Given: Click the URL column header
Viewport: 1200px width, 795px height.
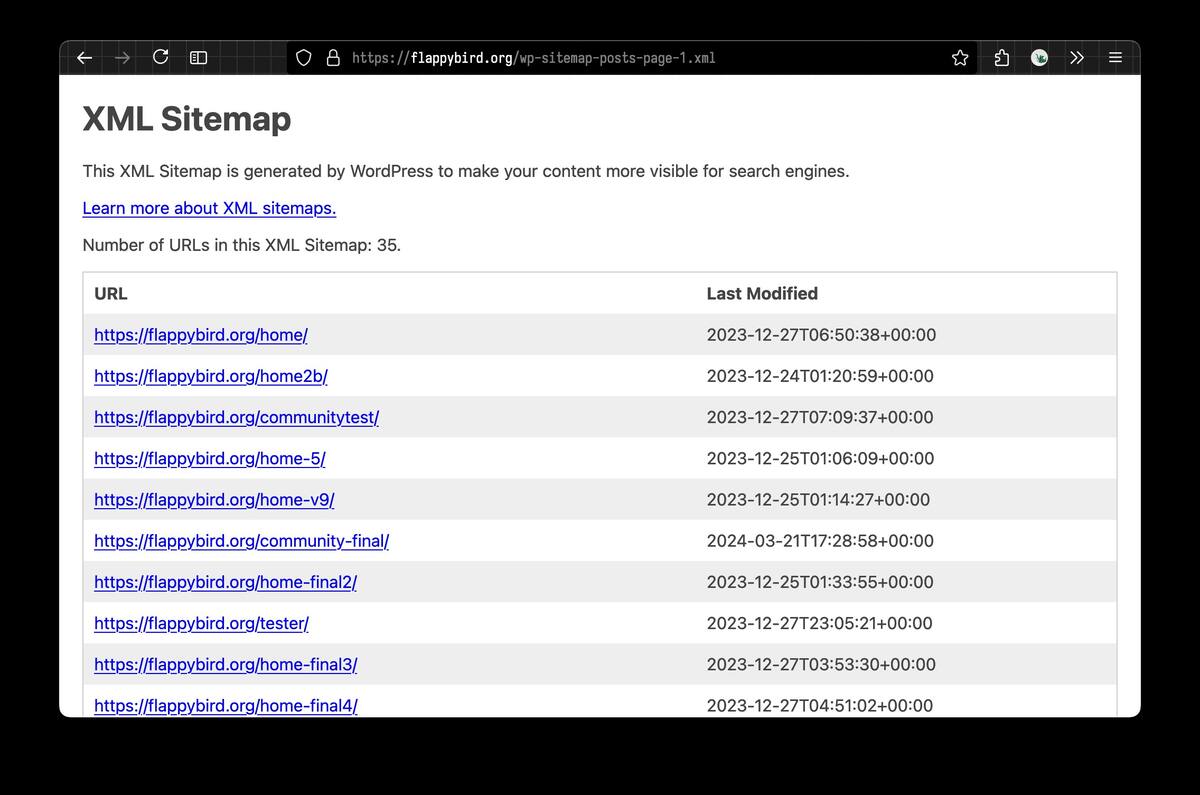Looking at the screenshot, I should point(111,293).
